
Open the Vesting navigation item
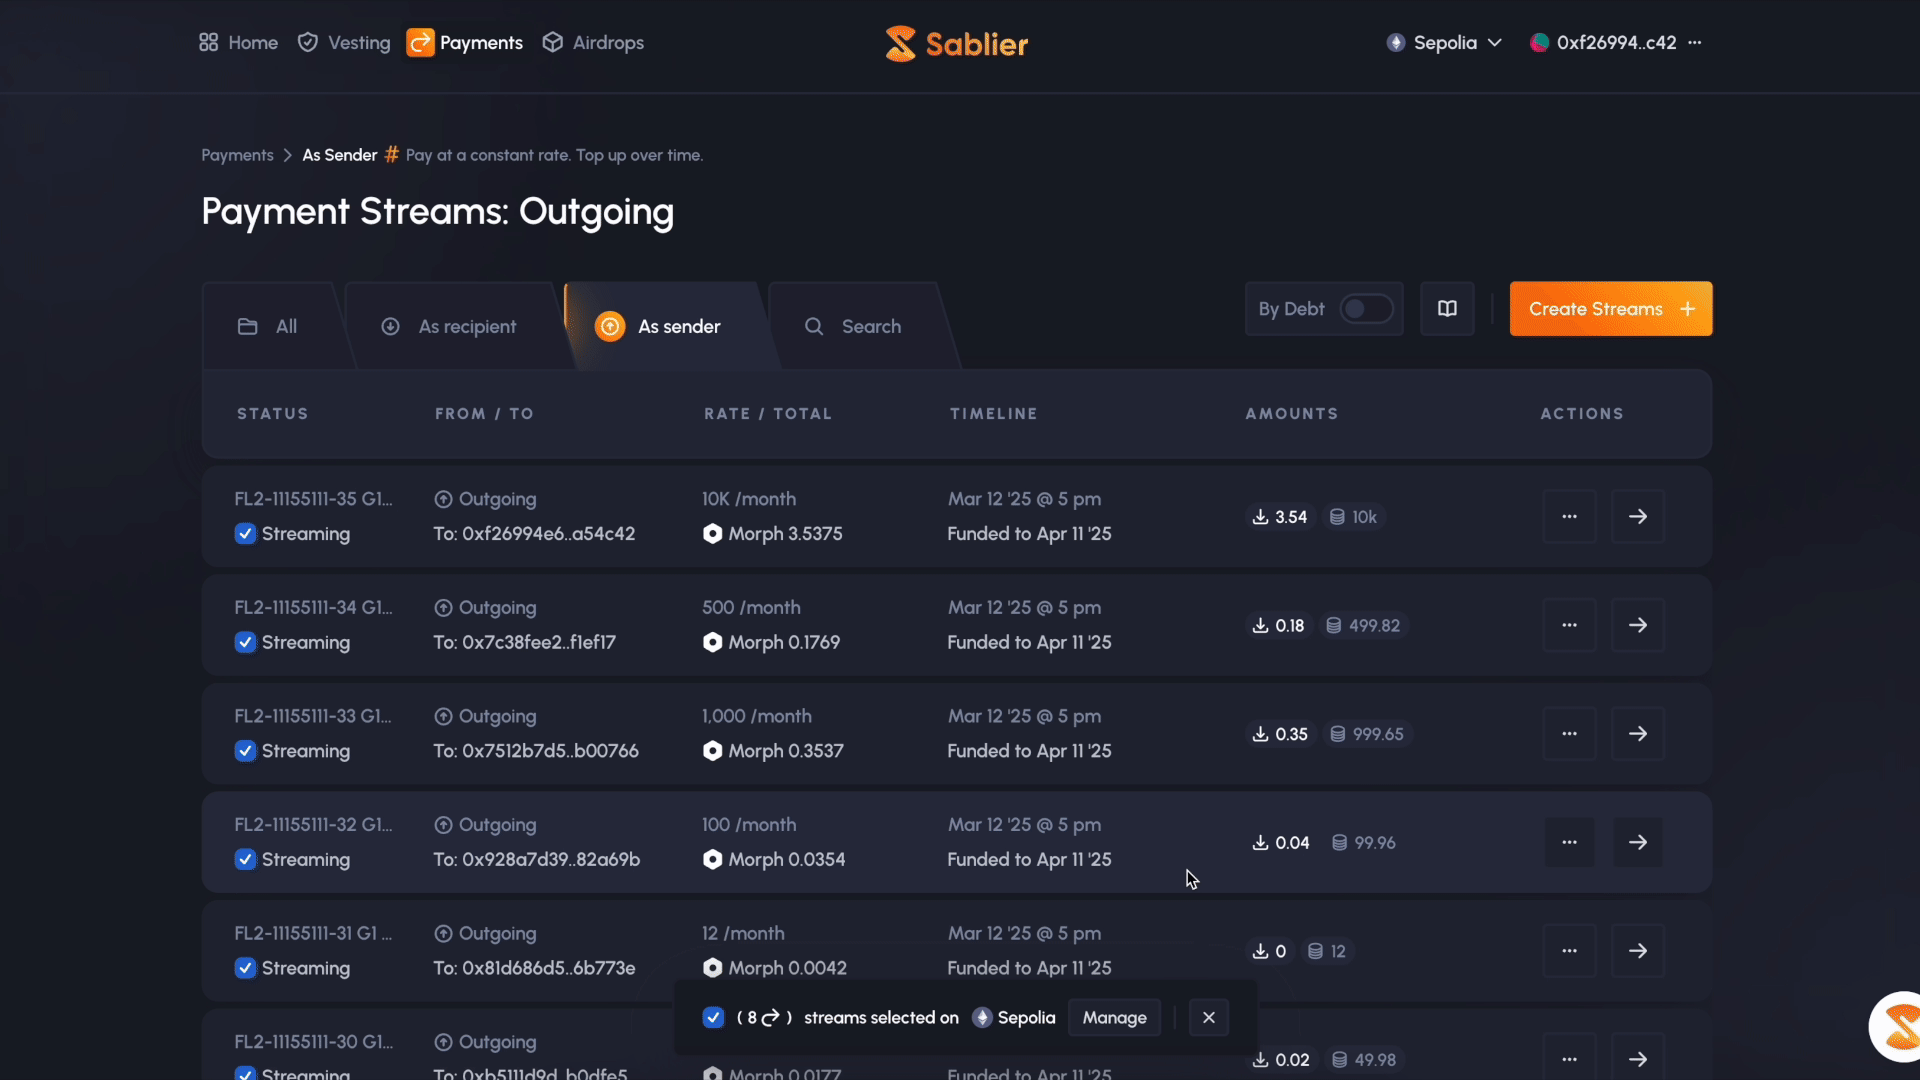tap(344, 43)
